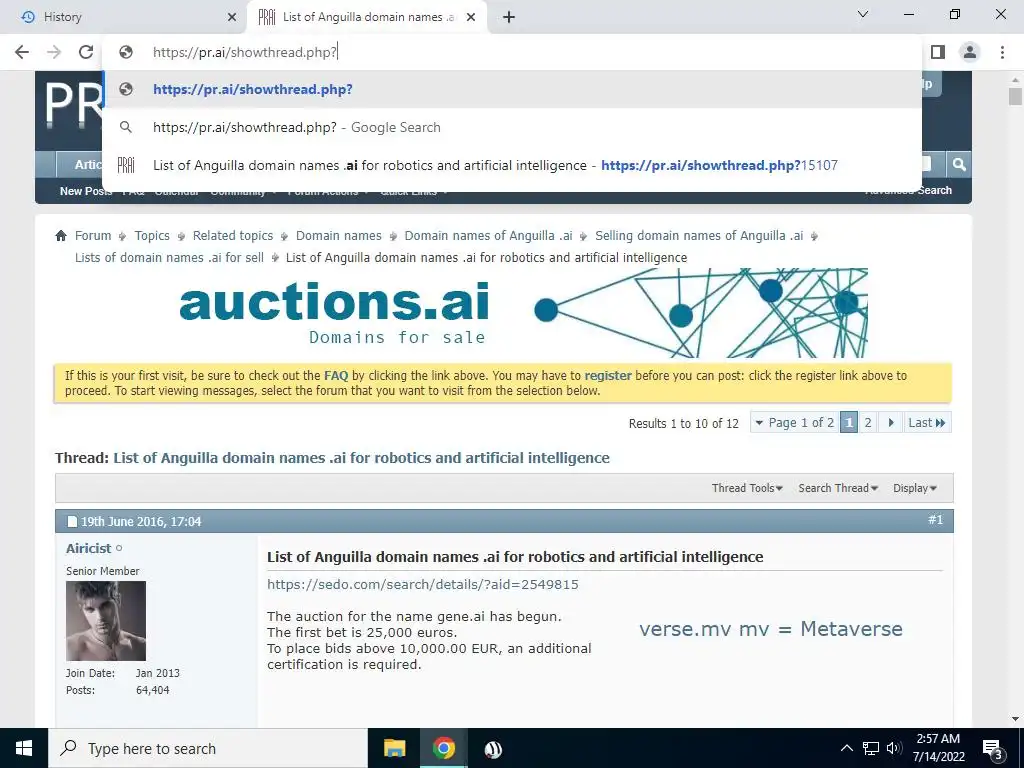This screenshot has width=1024, height=768.
Task: Toggle the browser side panel icon
Action: point(938,52)
